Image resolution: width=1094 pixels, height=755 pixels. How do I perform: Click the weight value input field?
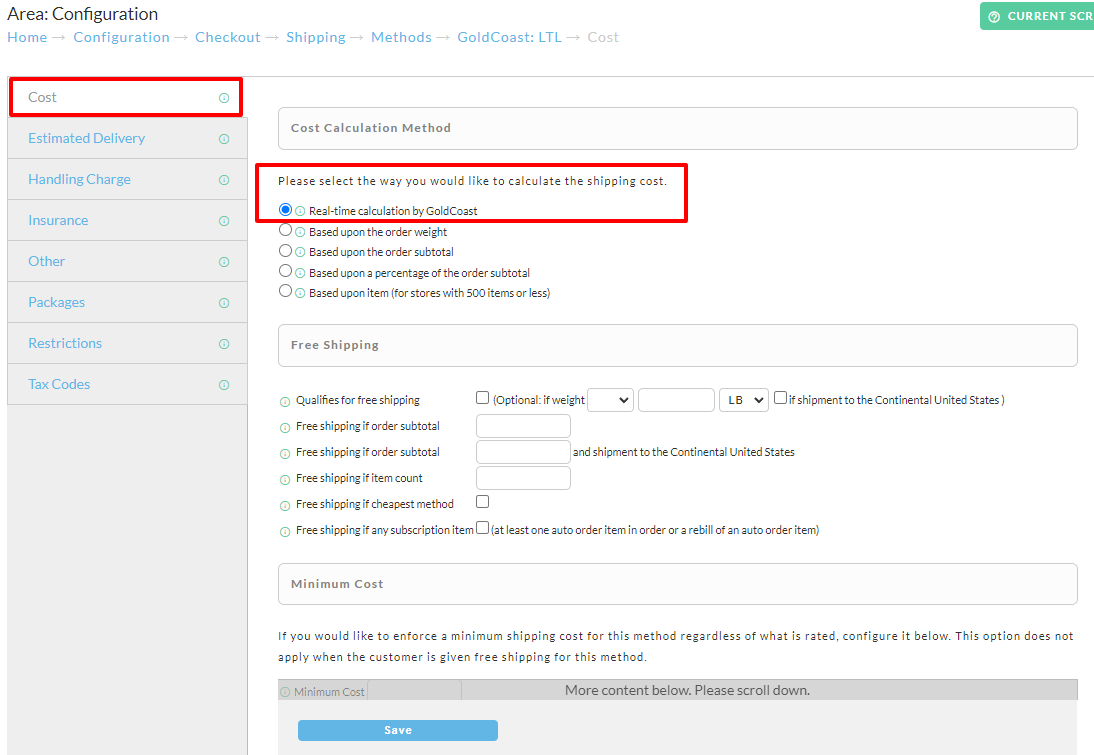[x=676, y=400]
